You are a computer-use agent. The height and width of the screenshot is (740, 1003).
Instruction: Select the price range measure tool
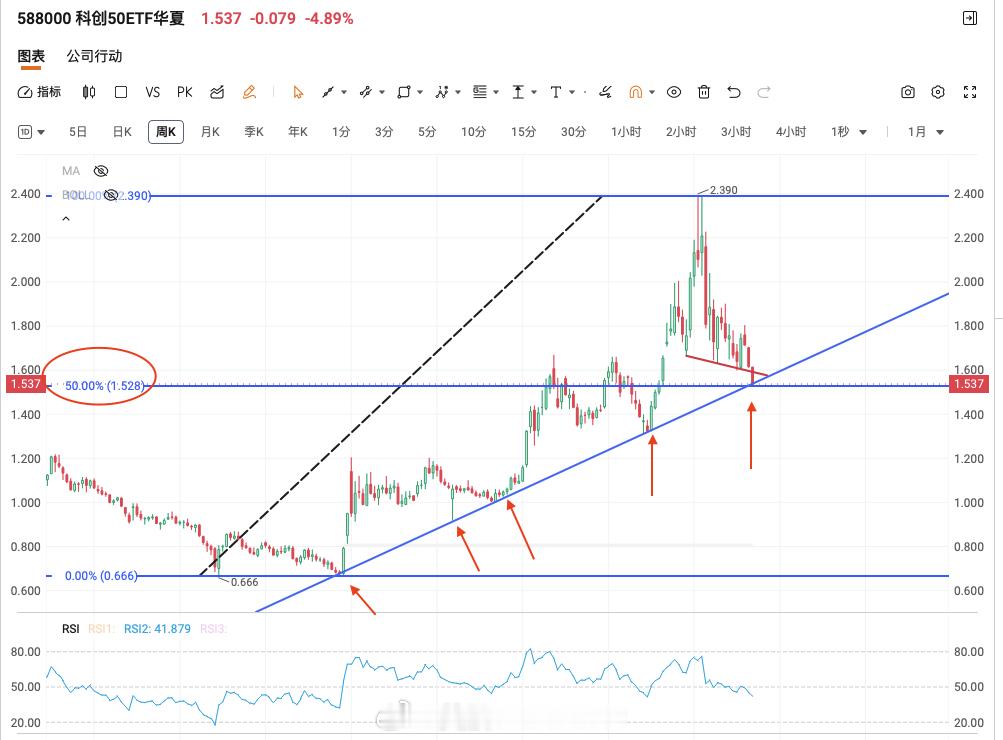(x=518, y=92)
